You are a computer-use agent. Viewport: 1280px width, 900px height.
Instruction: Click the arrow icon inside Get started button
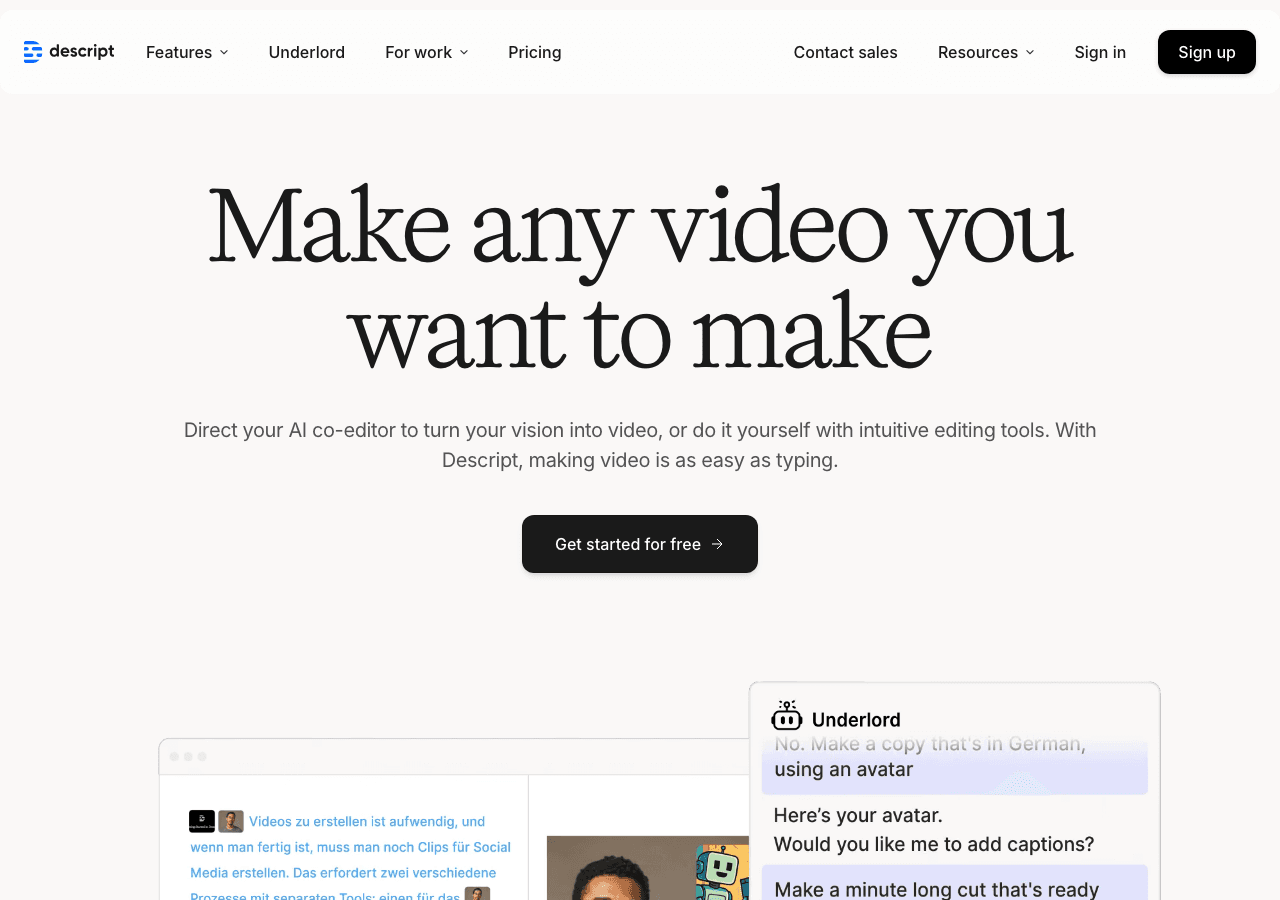[x=718, y=544]
